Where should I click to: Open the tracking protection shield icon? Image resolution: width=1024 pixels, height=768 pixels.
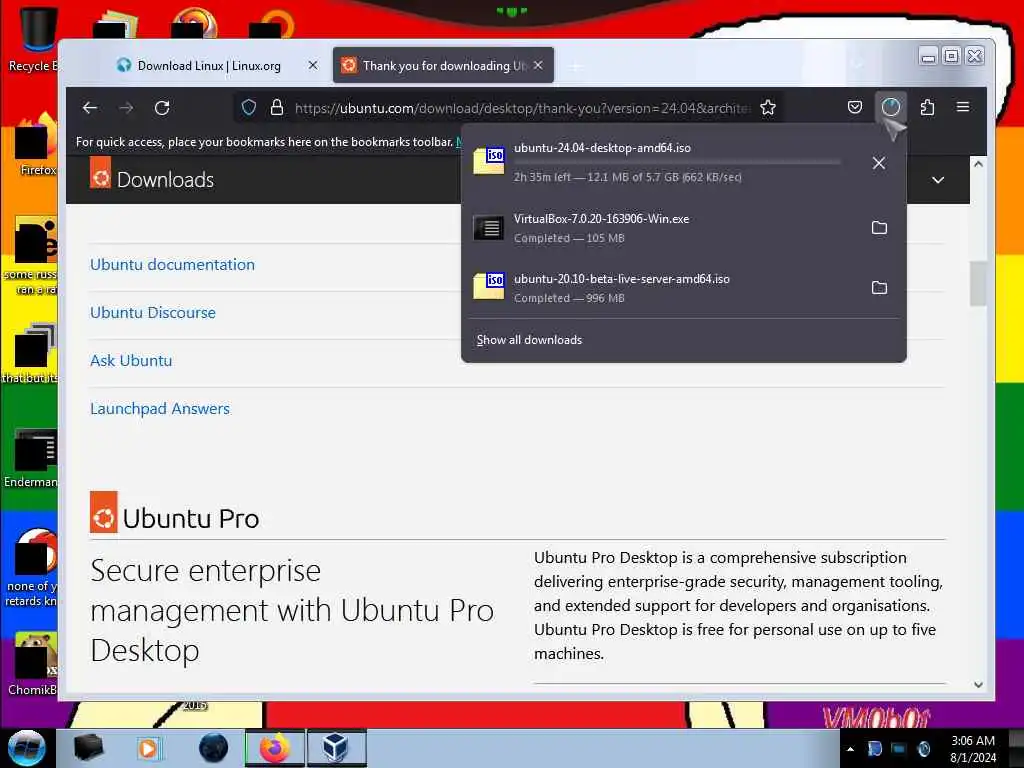tap(249, 107)
